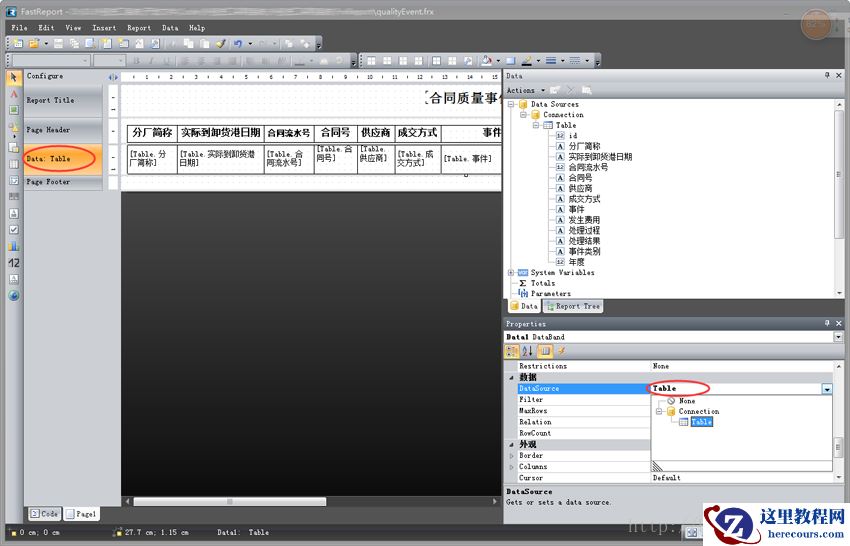Collapse the Data Sources tree node

511,104
